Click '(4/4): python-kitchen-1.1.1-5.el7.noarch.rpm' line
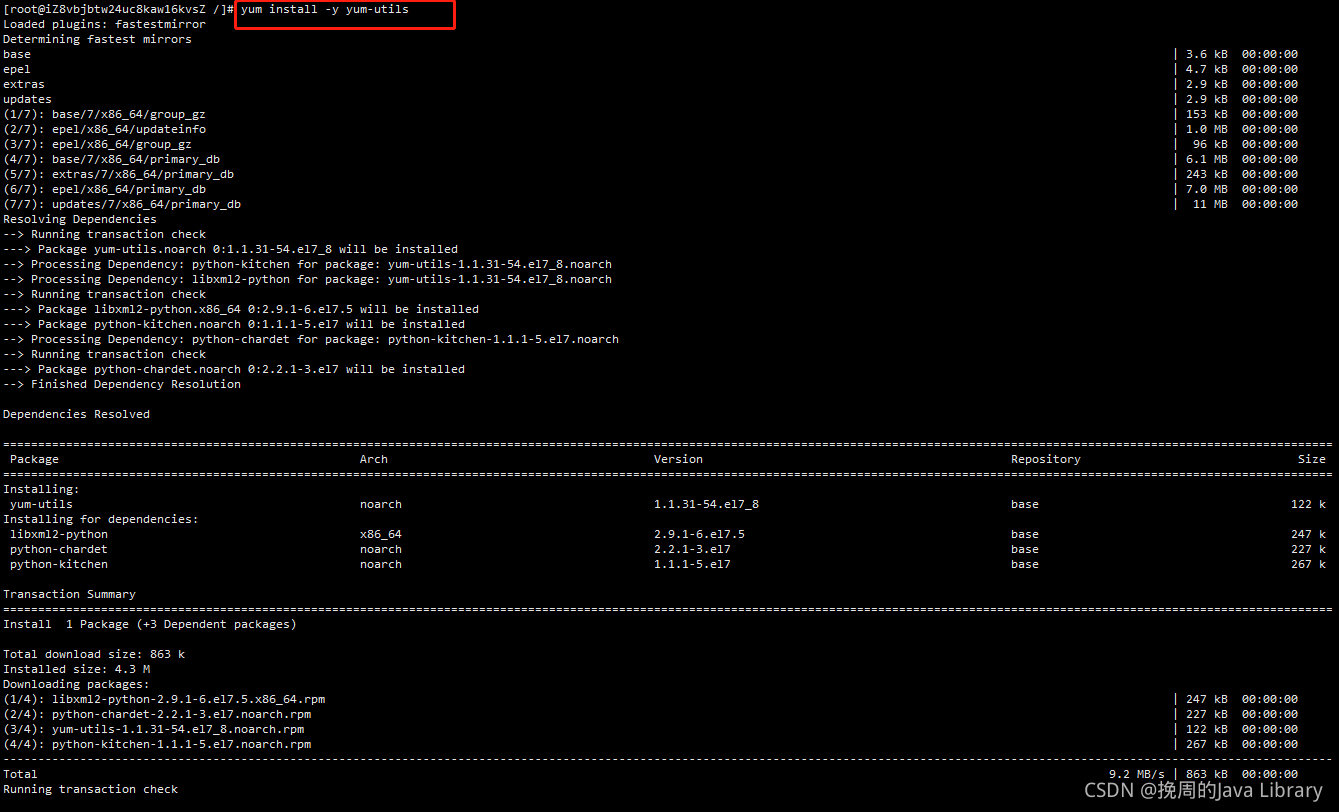The height and width of the screenshot is (812, 1339). (157, 744)
